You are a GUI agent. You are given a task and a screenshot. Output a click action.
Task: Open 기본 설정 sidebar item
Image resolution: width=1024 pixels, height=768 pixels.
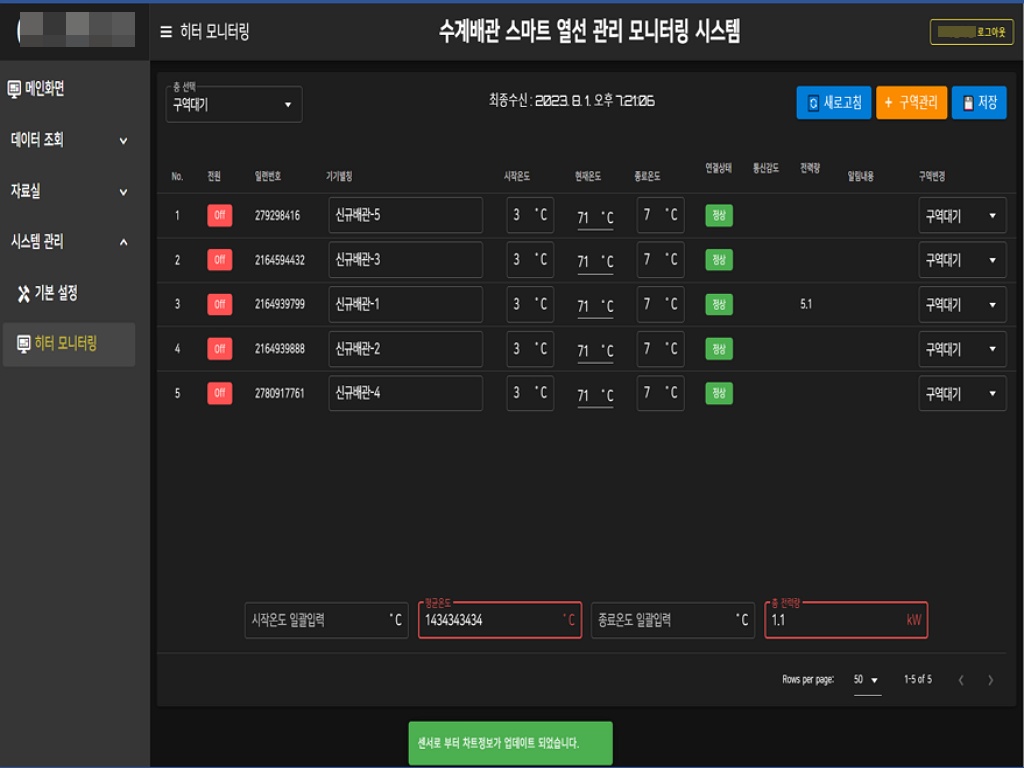click(69, 294)
